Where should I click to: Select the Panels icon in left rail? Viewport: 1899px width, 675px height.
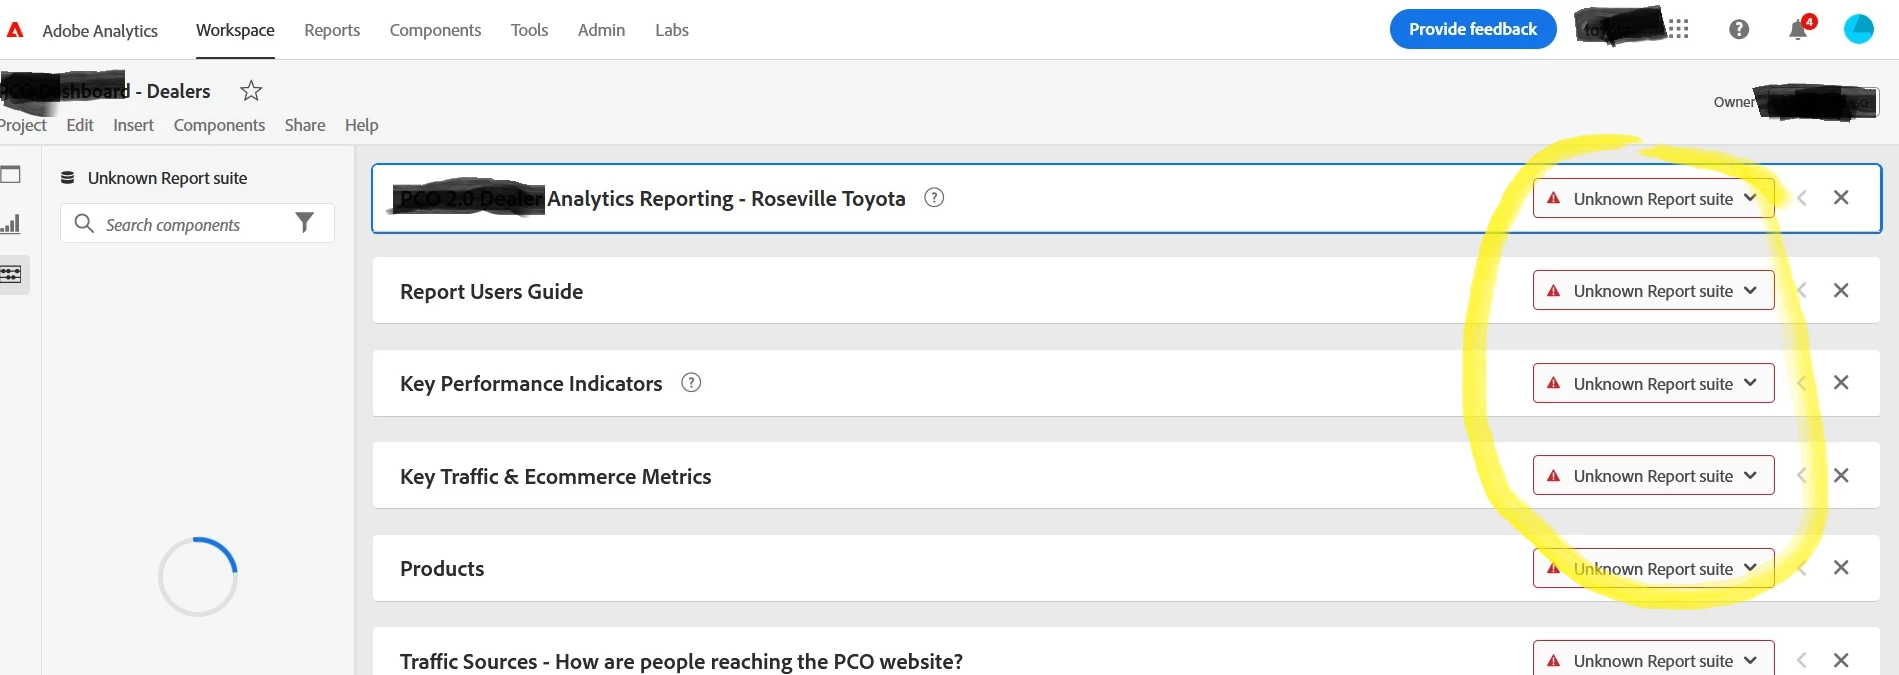coord(11,175)
